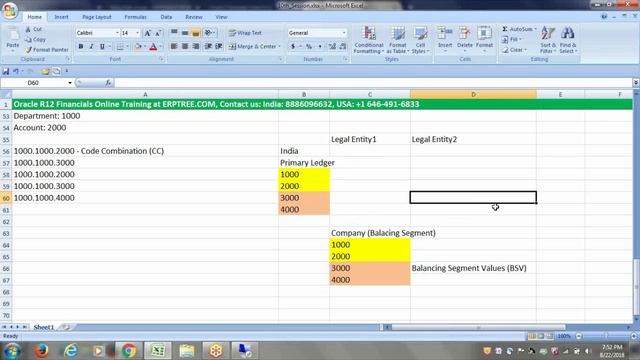Switch to the Formulas tab
The width and height of the screenshot is (640, 360).
[136, 17]
